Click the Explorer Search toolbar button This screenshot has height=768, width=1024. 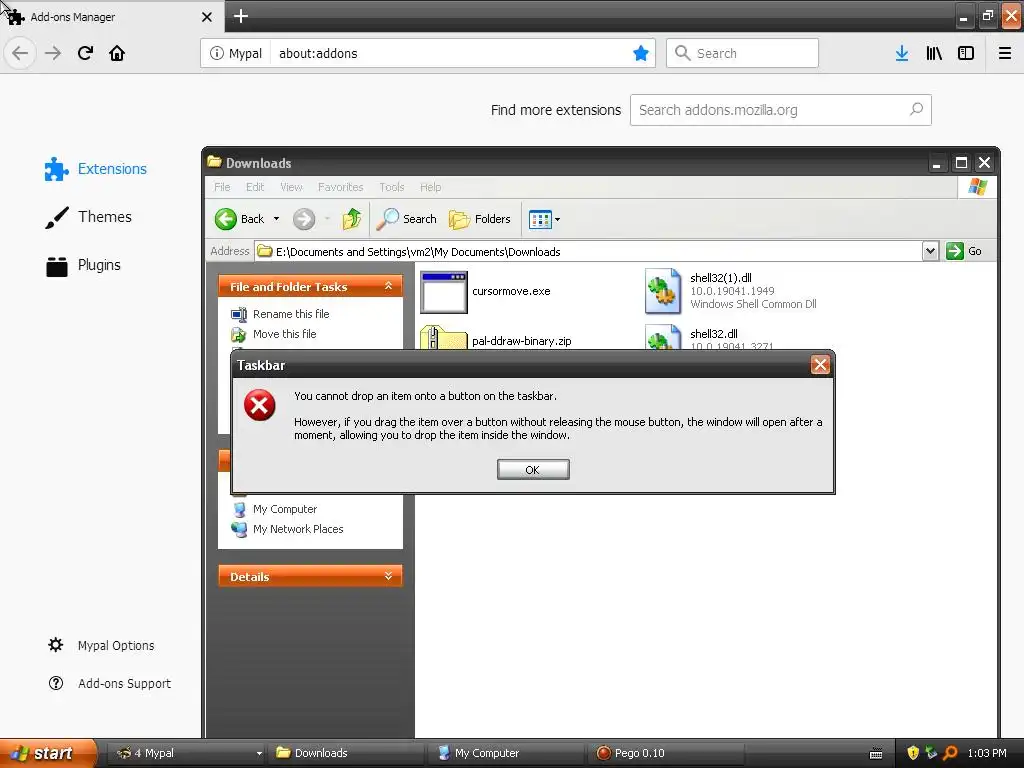coord(406,219)
